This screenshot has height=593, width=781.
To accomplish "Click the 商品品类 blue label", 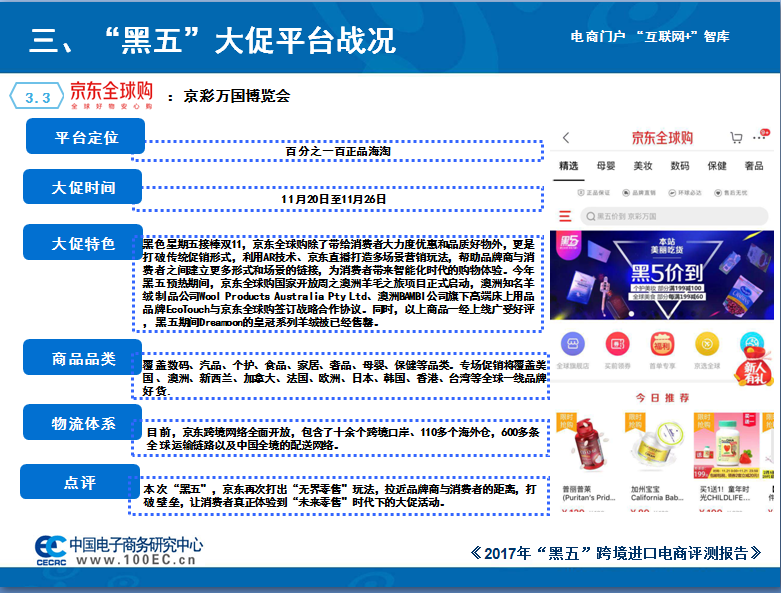I will [83, 357].
